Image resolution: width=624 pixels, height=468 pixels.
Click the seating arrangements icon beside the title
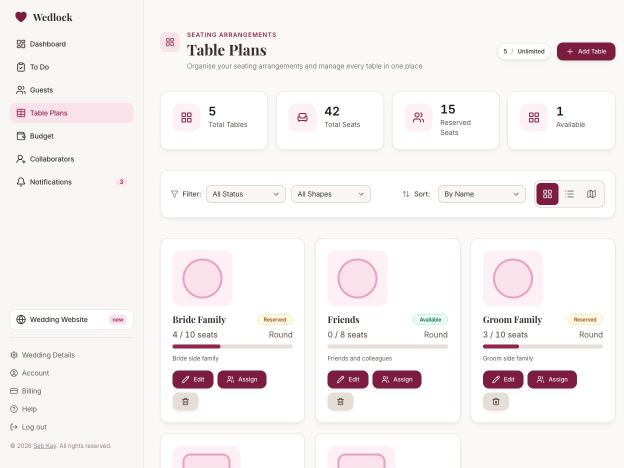[x=170, y=42]
